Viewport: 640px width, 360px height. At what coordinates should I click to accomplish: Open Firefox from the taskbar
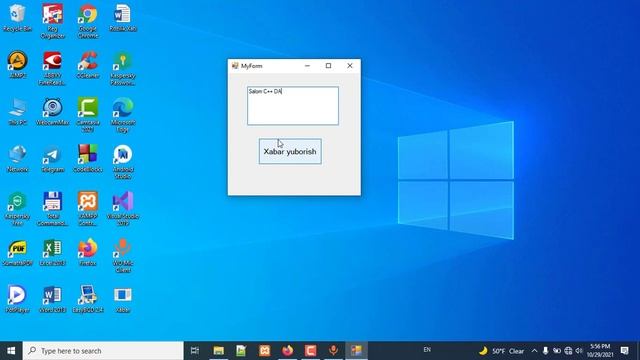tap(288, 351)
